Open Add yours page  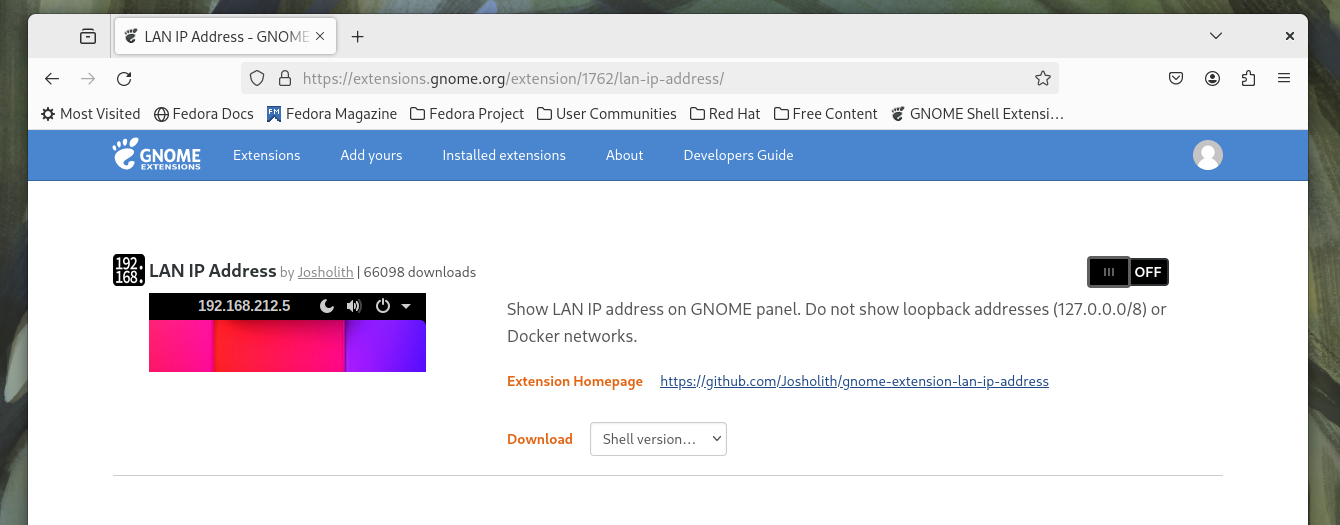tap(371, 155)
